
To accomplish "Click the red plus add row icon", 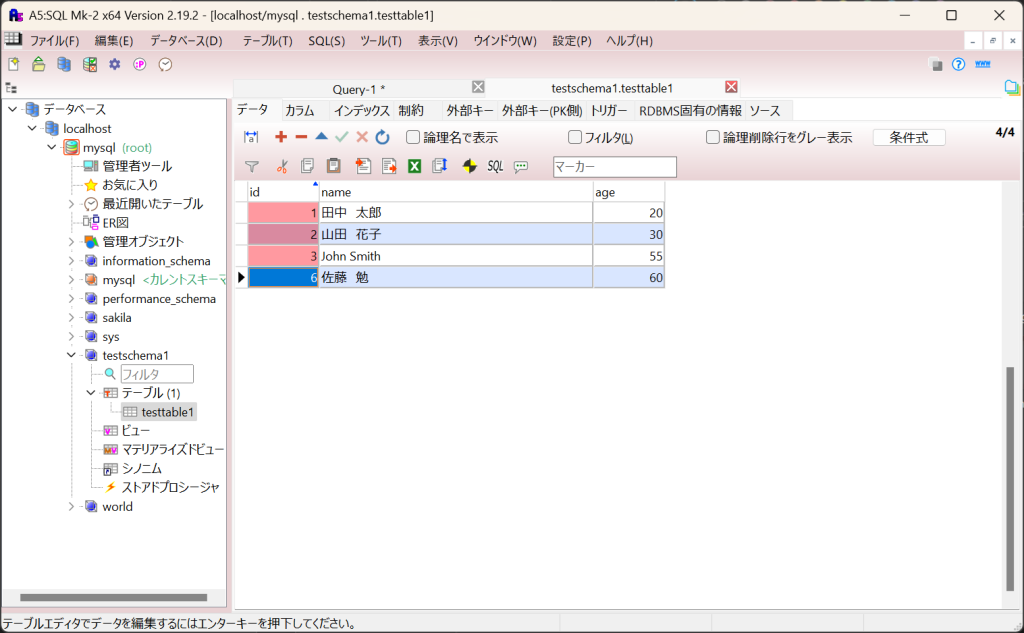I will 281,137.
